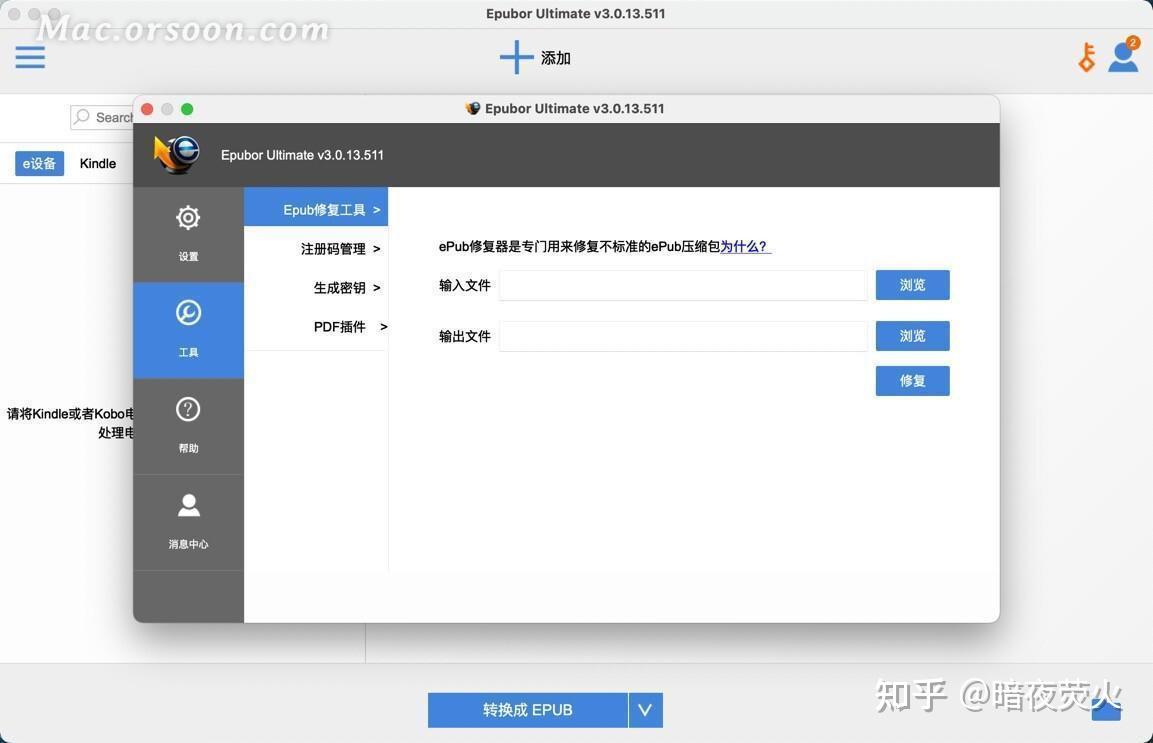Select the 设置 gear icon in sidebar
The height and width of the screenshot is (743, 1153).
tap(188, 217)
